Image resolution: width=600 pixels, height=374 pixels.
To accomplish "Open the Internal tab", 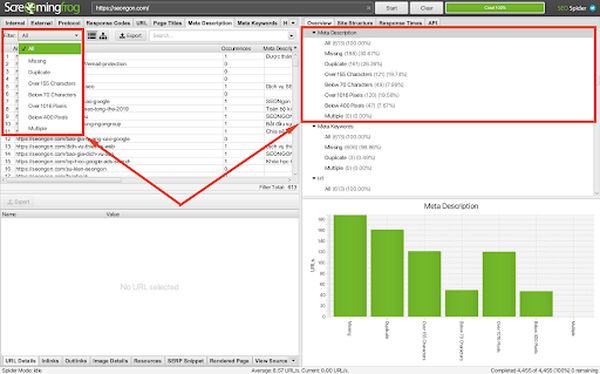I will point(15,23).
